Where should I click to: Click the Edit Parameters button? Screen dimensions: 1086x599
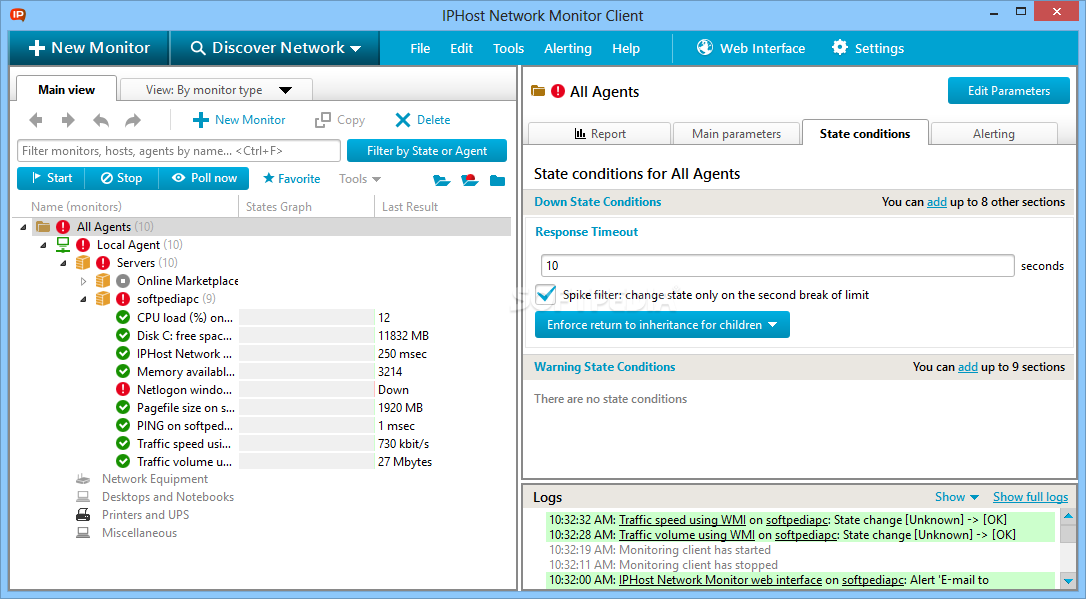tap(1008, 91)
